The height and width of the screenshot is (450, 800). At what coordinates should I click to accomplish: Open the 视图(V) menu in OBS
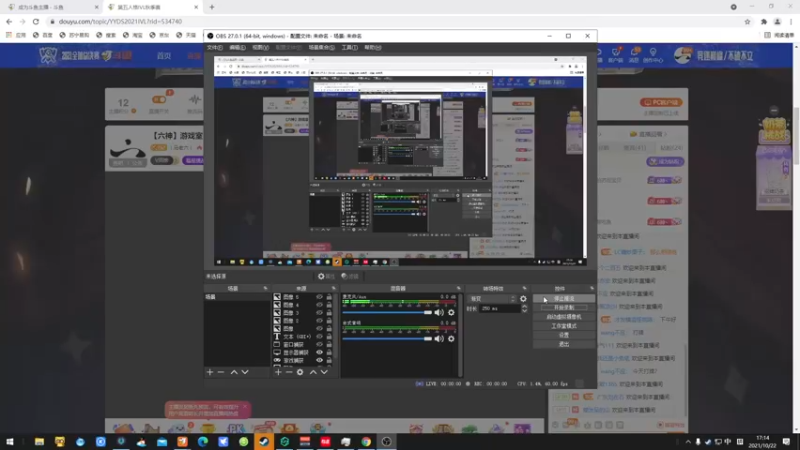pyautogui.click(x=260, y=47)
